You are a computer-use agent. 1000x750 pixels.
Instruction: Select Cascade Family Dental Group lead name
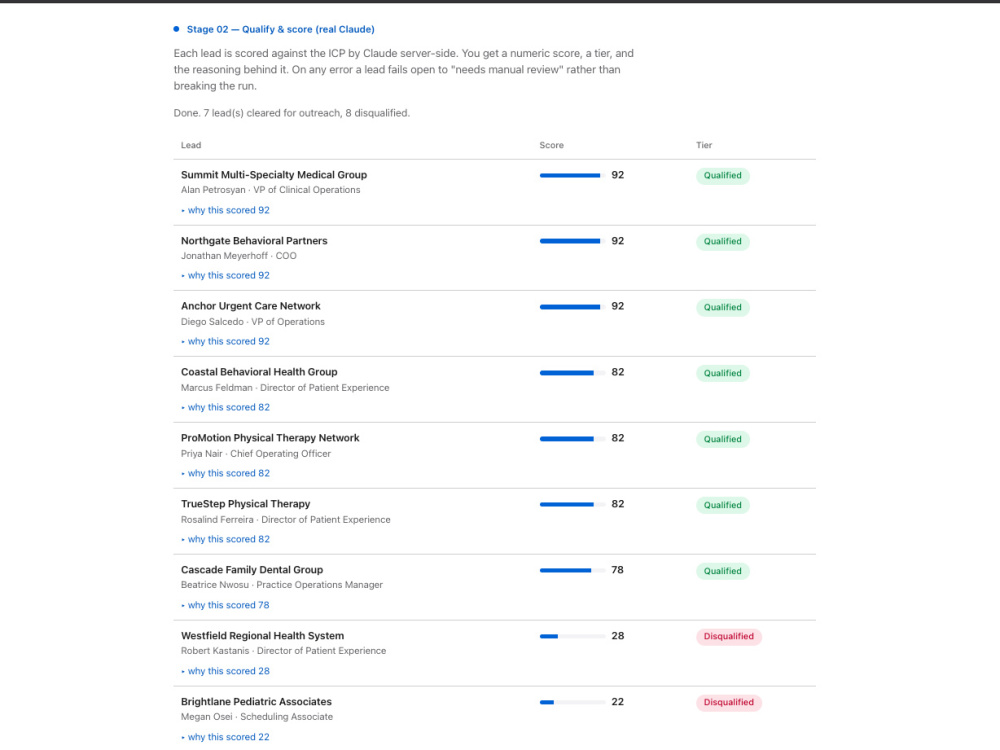click(x=252, y=570)
